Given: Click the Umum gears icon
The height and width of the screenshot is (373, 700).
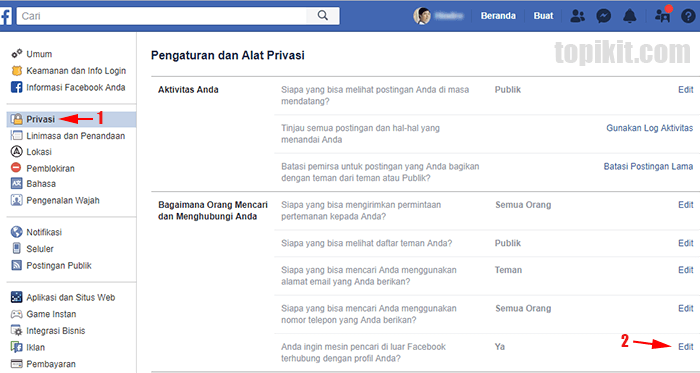Looking at the screenshot, I should 17,54.
